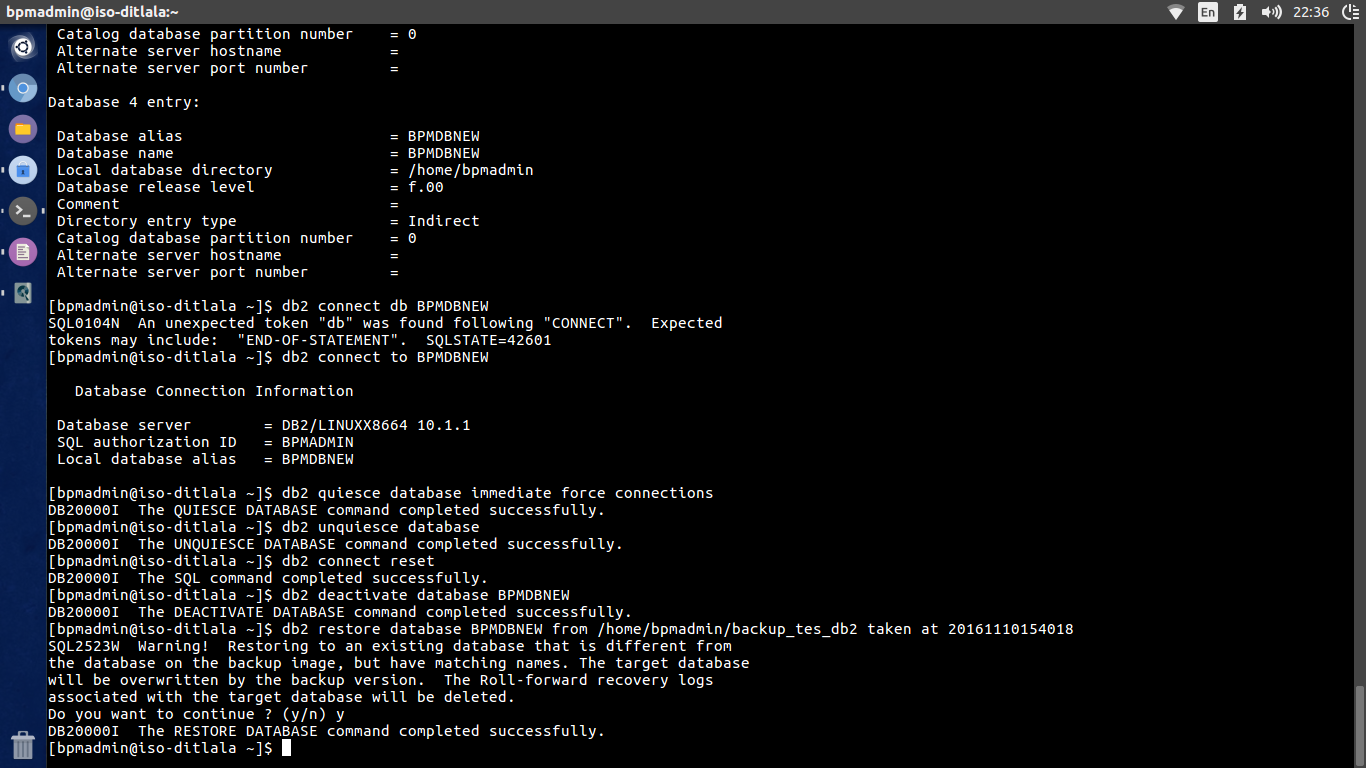The image size is (1366, 768).
Task: Open the clock menu showing 22:36
Action: coord(1310,13)
